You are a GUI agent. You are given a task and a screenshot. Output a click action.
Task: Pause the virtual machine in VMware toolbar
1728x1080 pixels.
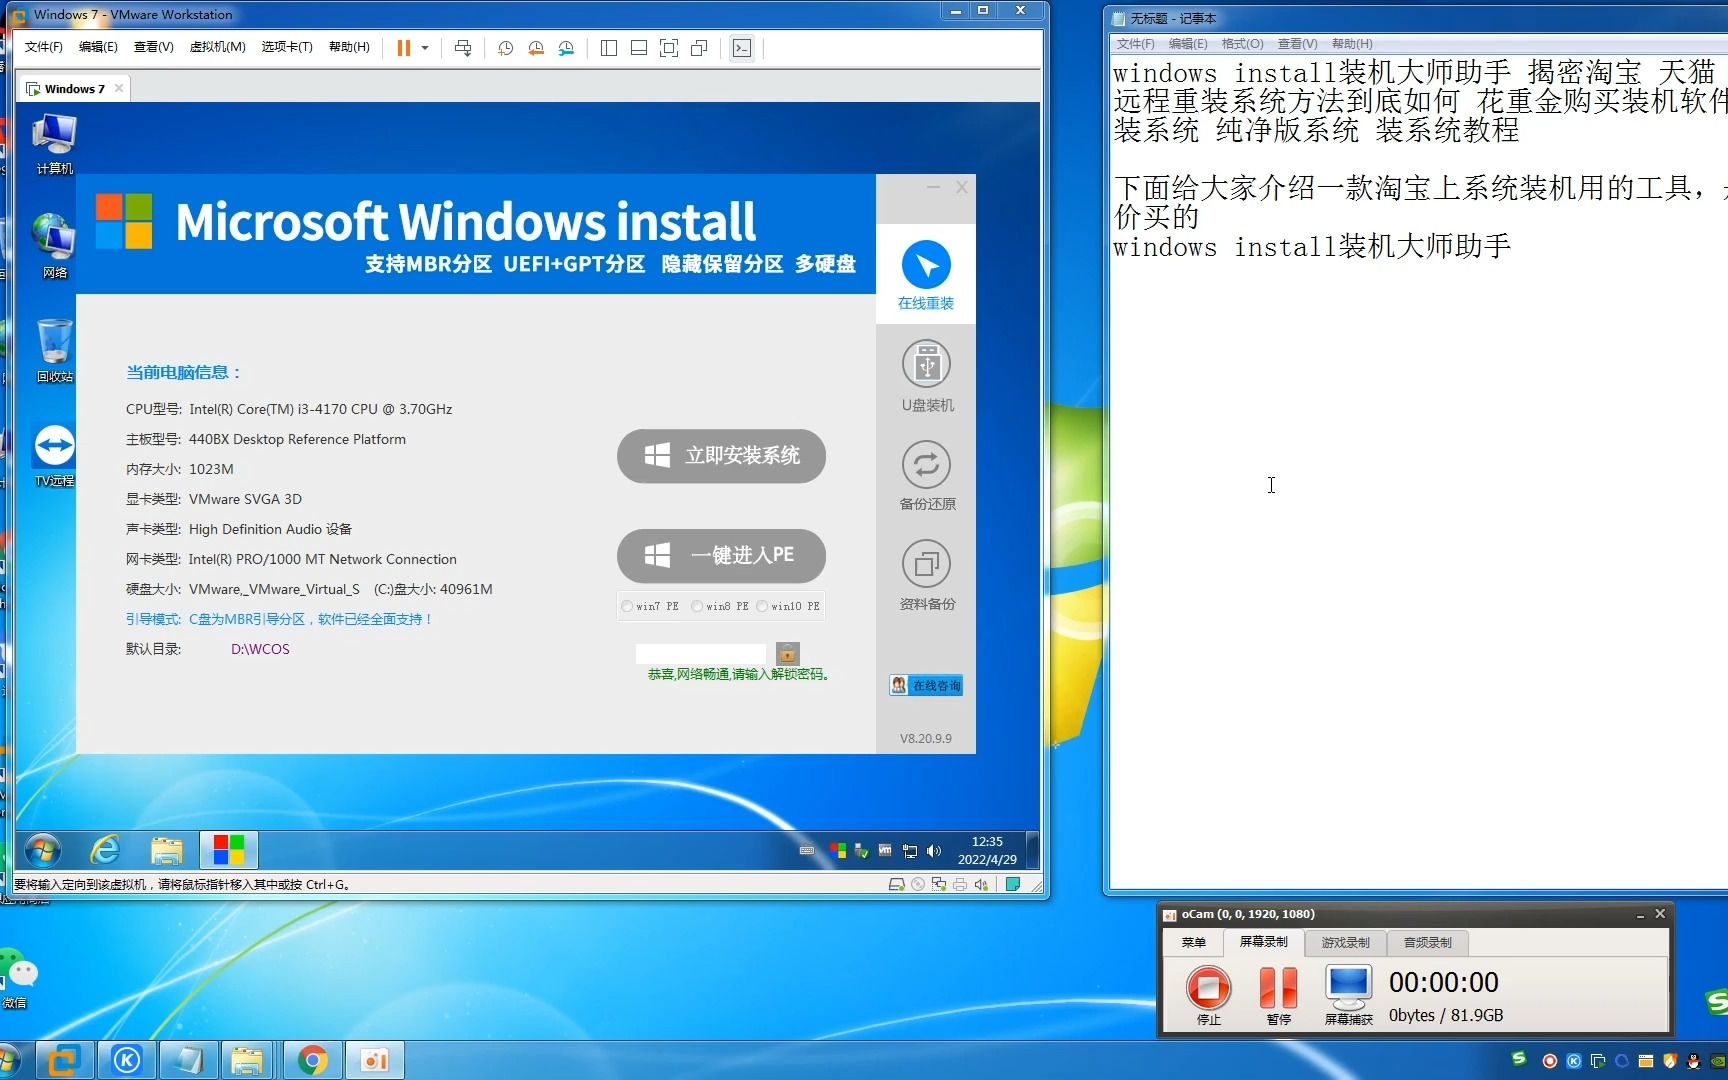point(404,48)
